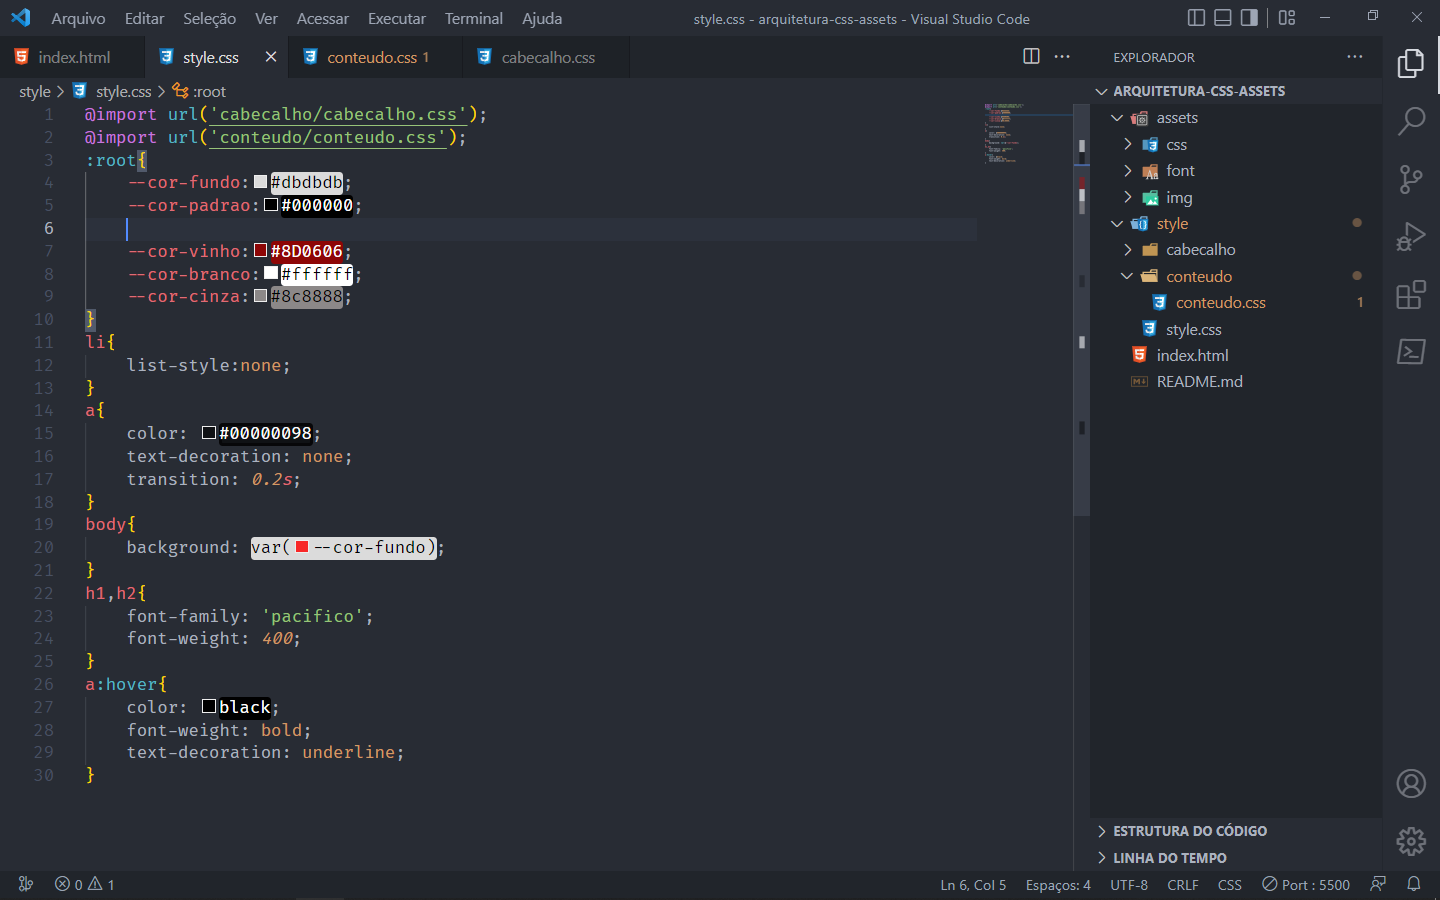Open the Editar menu
The height and width of the screenshot is (900, 1440).
pyautogui.click(x=145, y=18)
